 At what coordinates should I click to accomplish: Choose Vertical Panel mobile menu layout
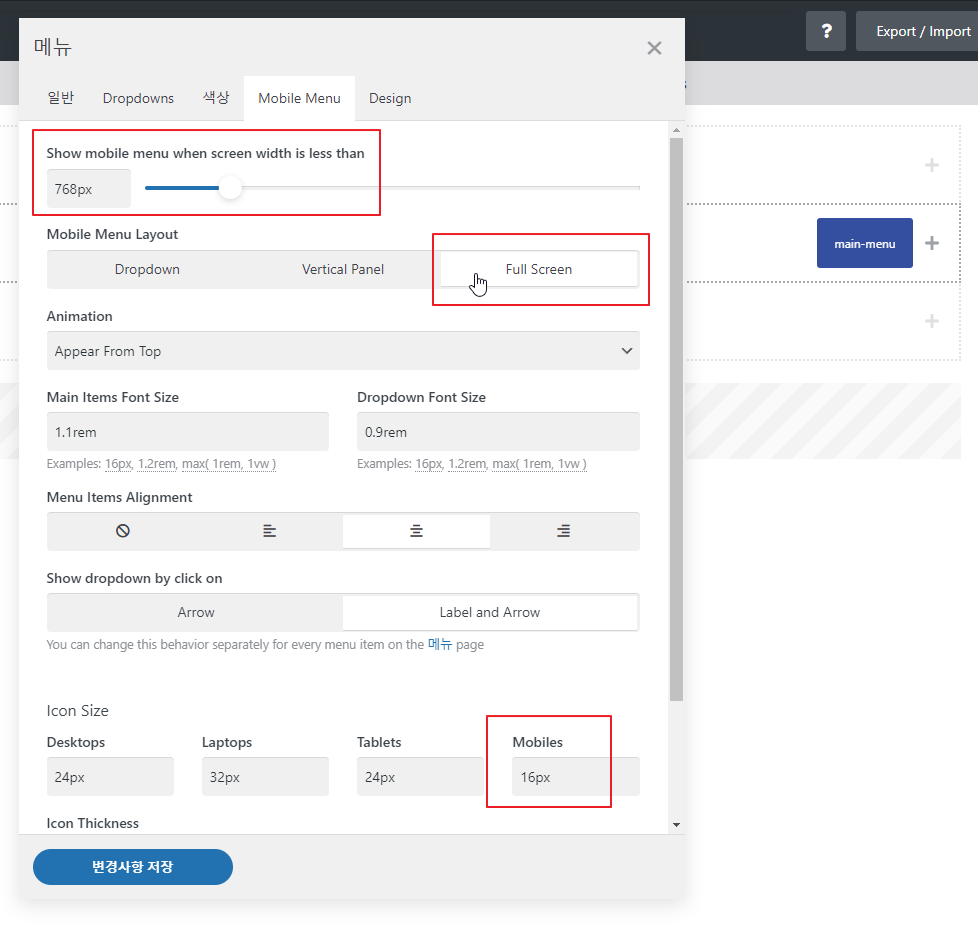[343, 269]
